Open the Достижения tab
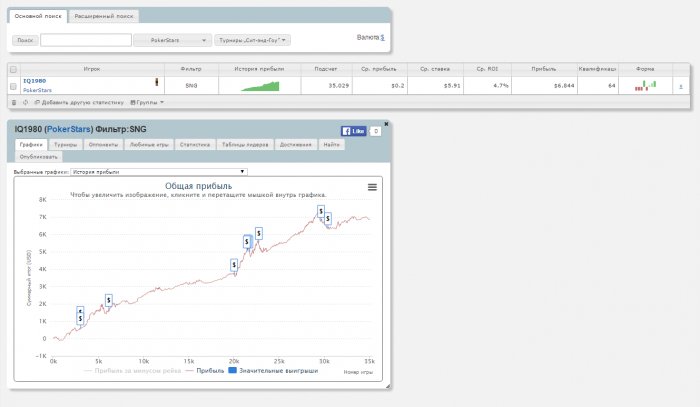 pos(296,145)
